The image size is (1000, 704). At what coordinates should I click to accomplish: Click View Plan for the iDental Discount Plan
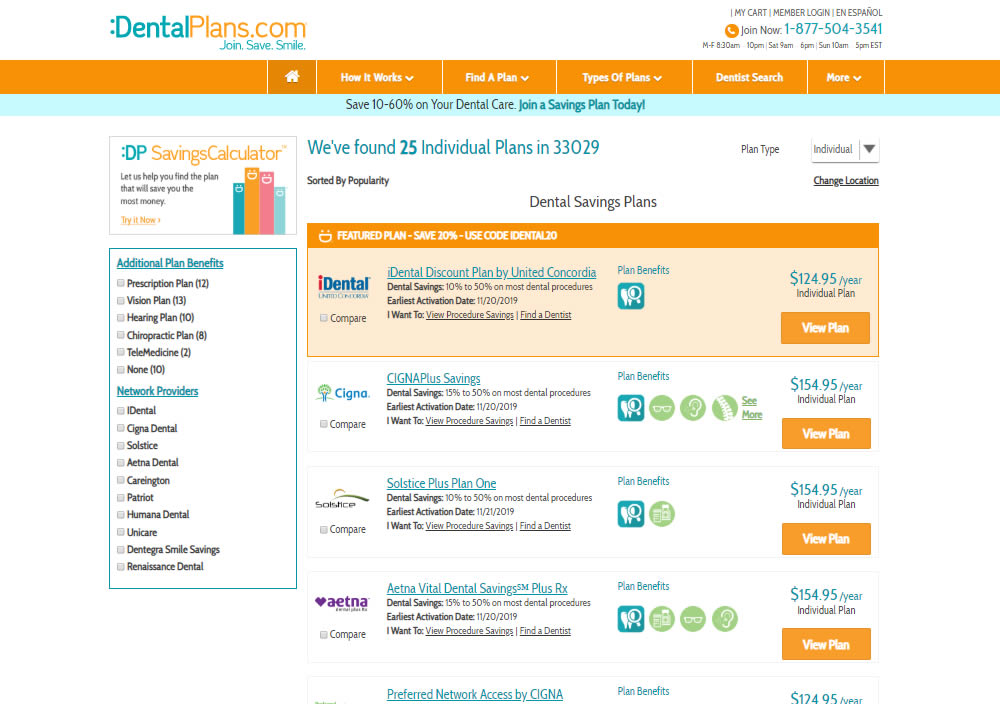[x=825, y=328]
